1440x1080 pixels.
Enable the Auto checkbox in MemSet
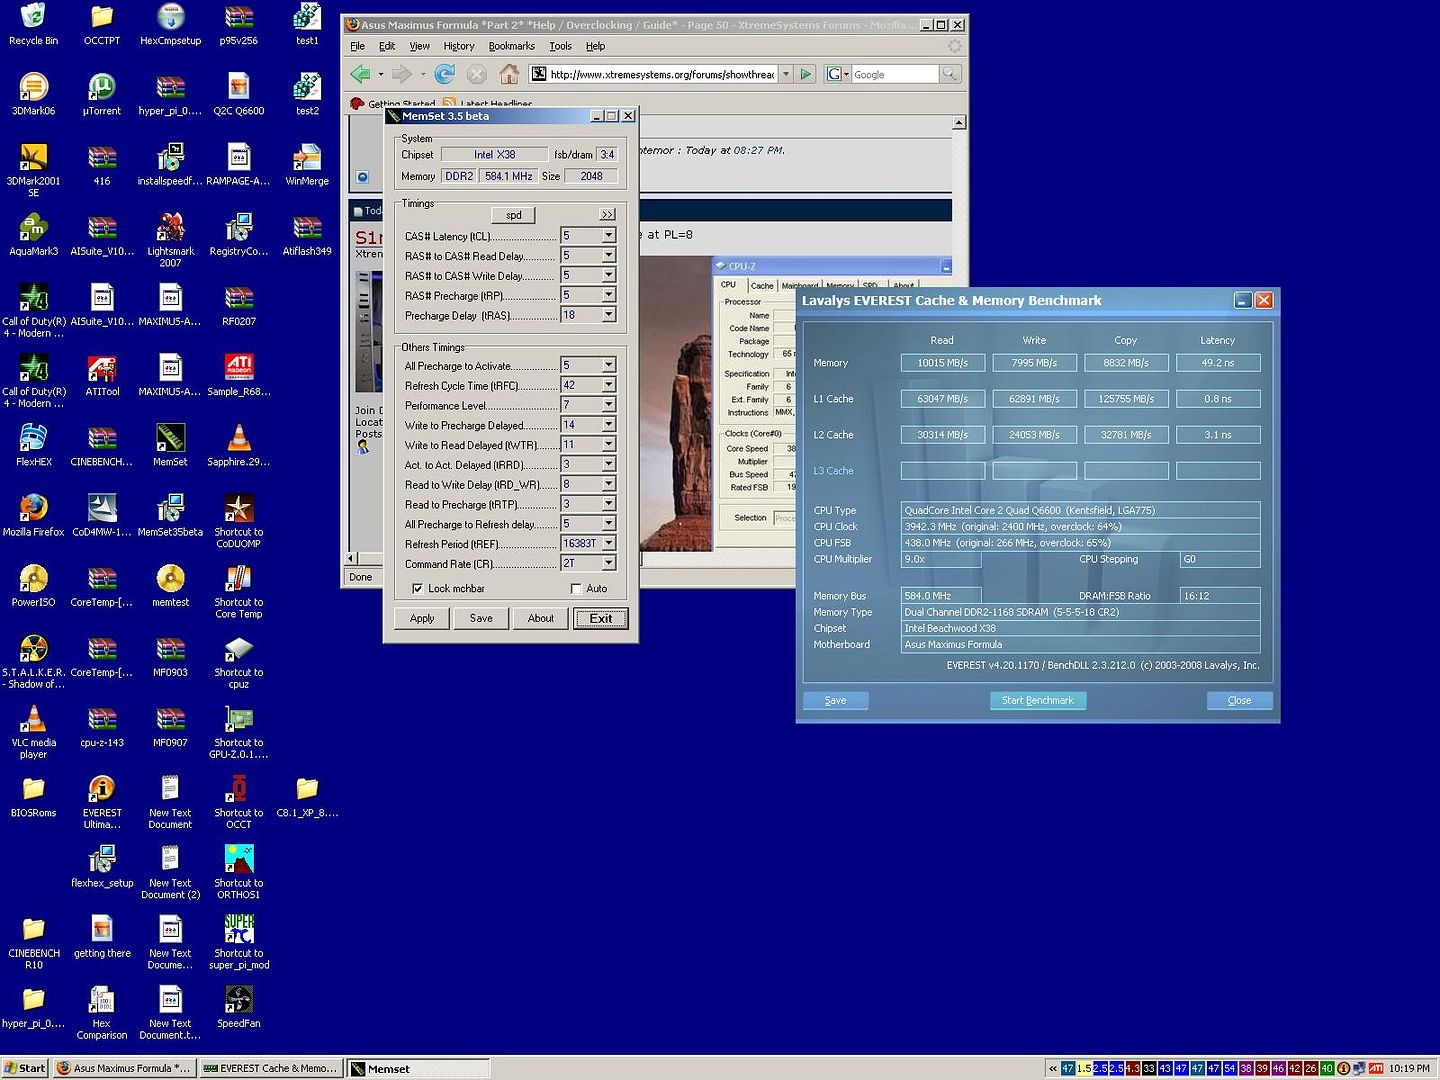pos(576,589)
